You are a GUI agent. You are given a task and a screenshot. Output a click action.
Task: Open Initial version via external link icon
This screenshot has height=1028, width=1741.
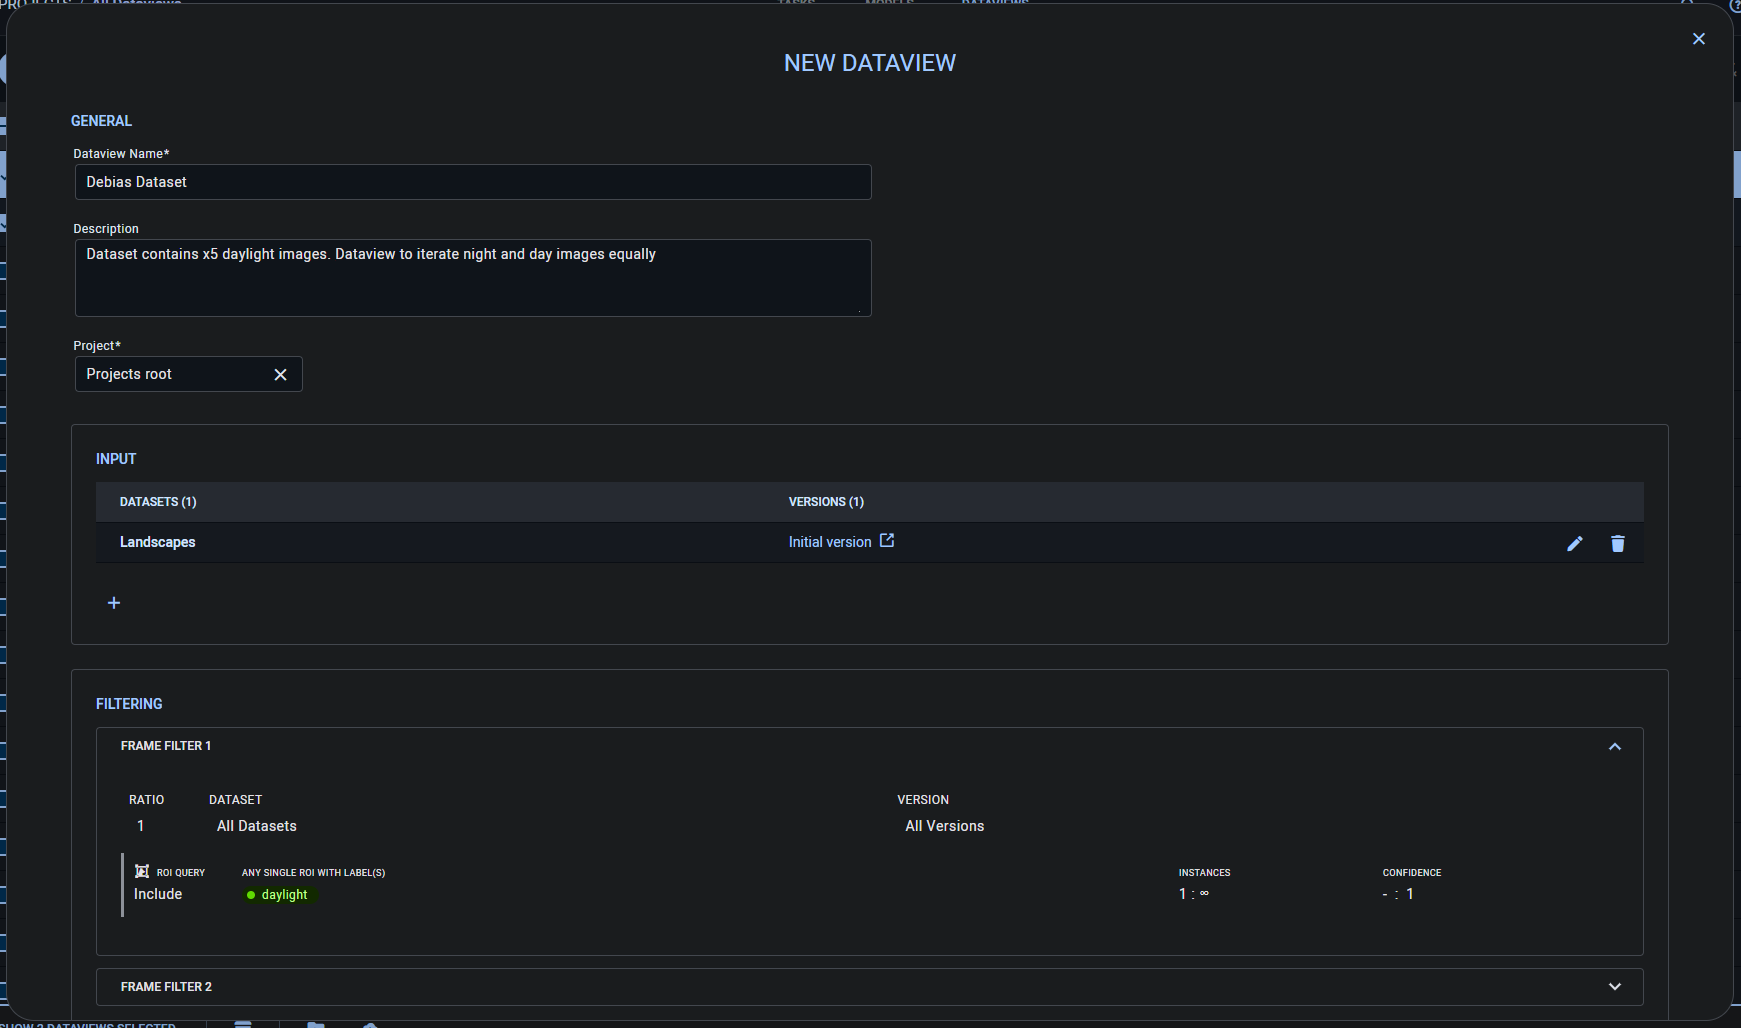point(887,539)
